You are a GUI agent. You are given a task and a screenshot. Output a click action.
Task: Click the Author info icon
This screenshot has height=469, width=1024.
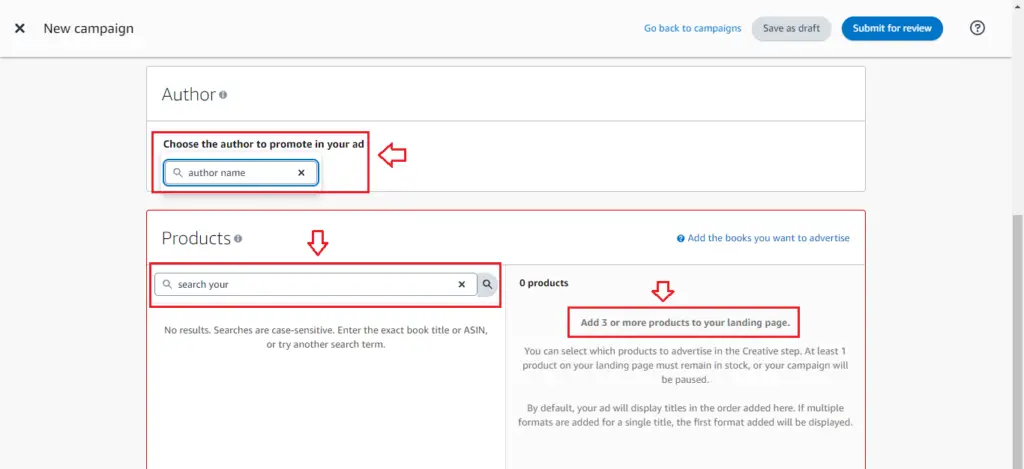pyautogui.click(x=223, y=95)
